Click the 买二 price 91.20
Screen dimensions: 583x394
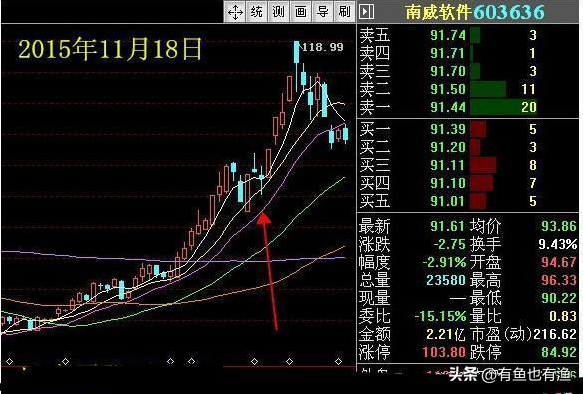coord(448,147)
